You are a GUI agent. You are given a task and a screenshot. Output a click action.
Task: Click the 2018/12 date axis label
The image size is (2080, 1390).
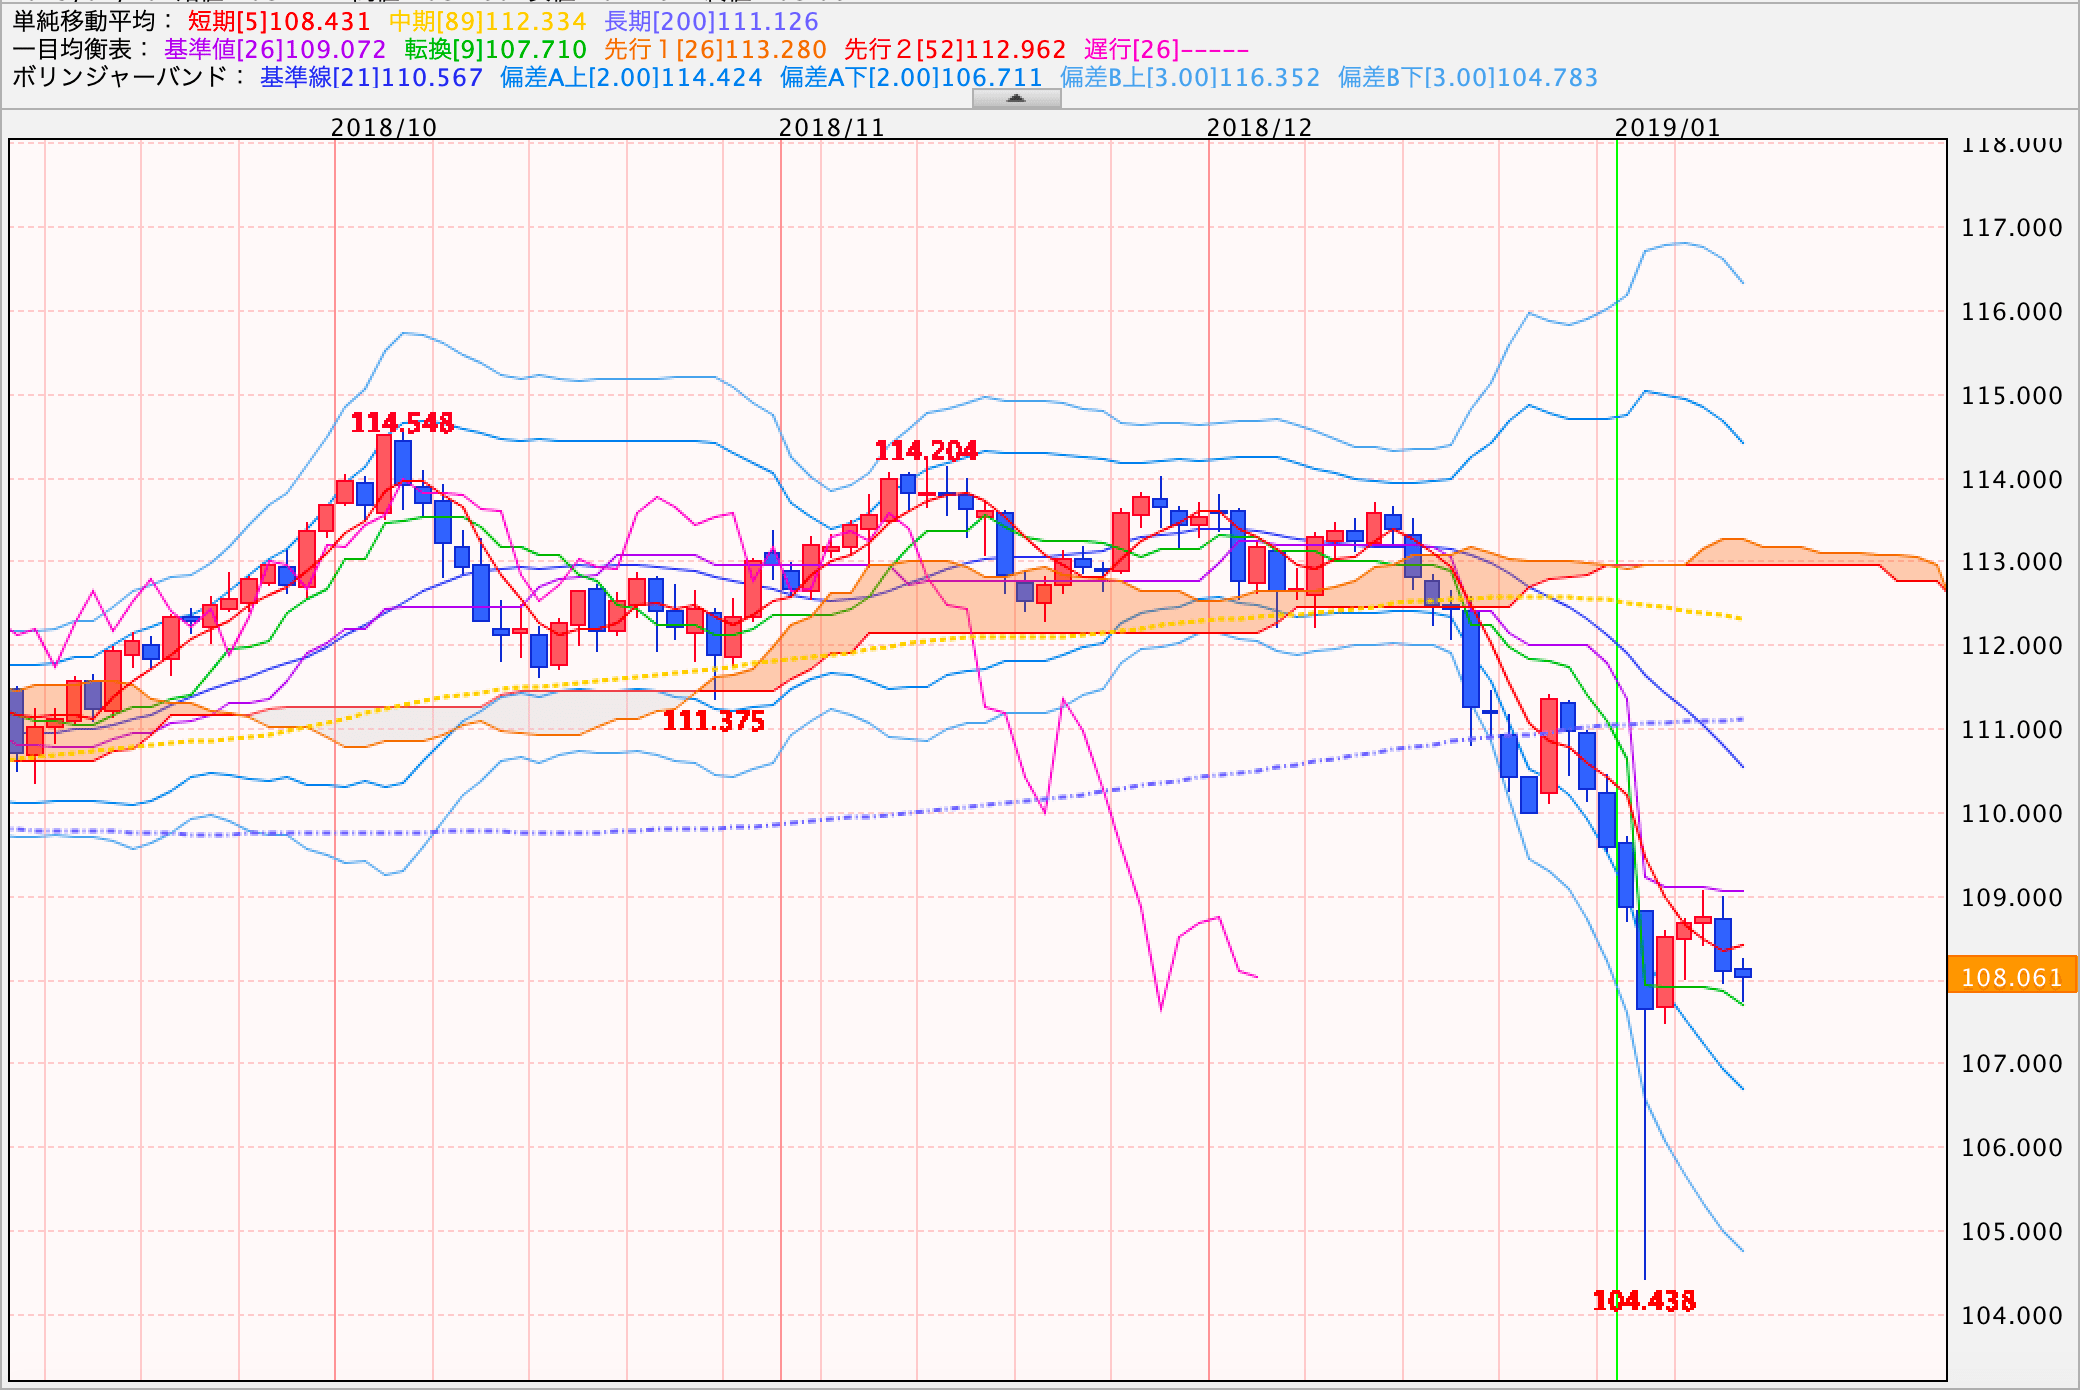click(x=1259, y=127)
